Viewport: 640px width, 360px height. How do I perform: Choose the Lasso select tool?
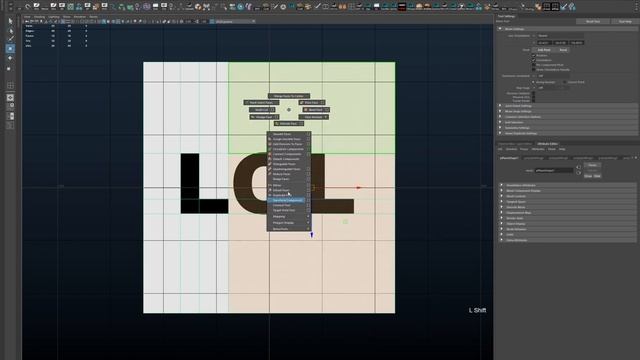(10, 31)
